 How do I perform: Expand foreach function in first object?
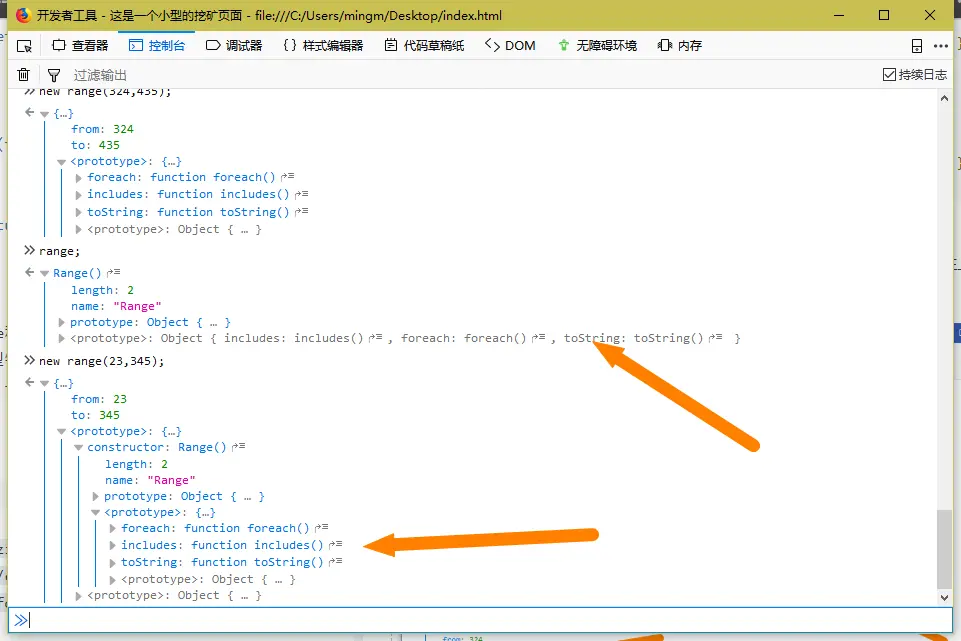pyautogui.click(x=78, y=178)
